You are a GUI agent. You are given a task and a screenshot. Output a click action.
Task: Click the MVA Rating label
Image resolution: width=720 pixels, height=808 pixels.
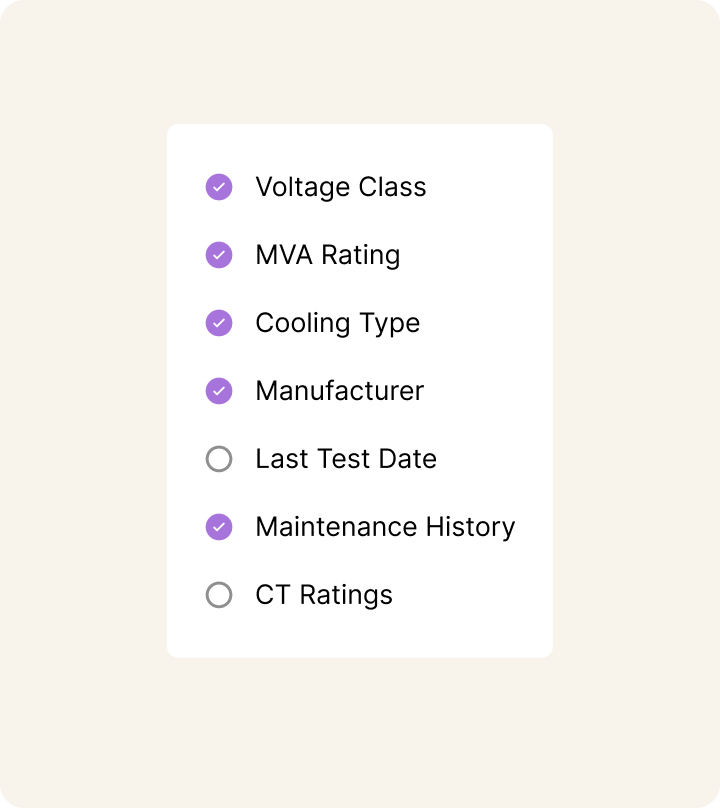tap(328, 254)
